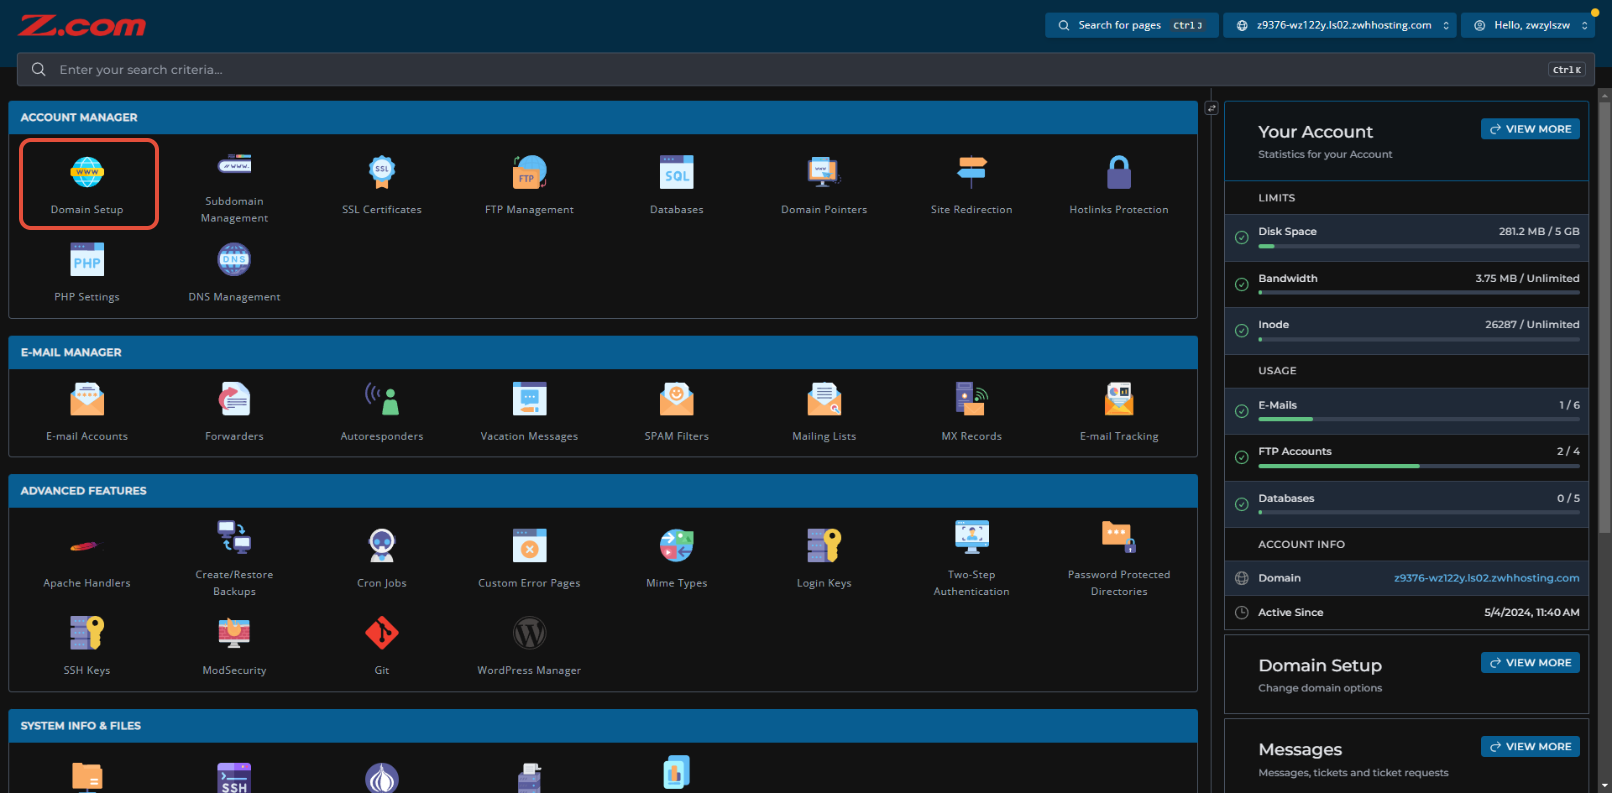
Task: Open Autoresponders
Action: (382, 412)
